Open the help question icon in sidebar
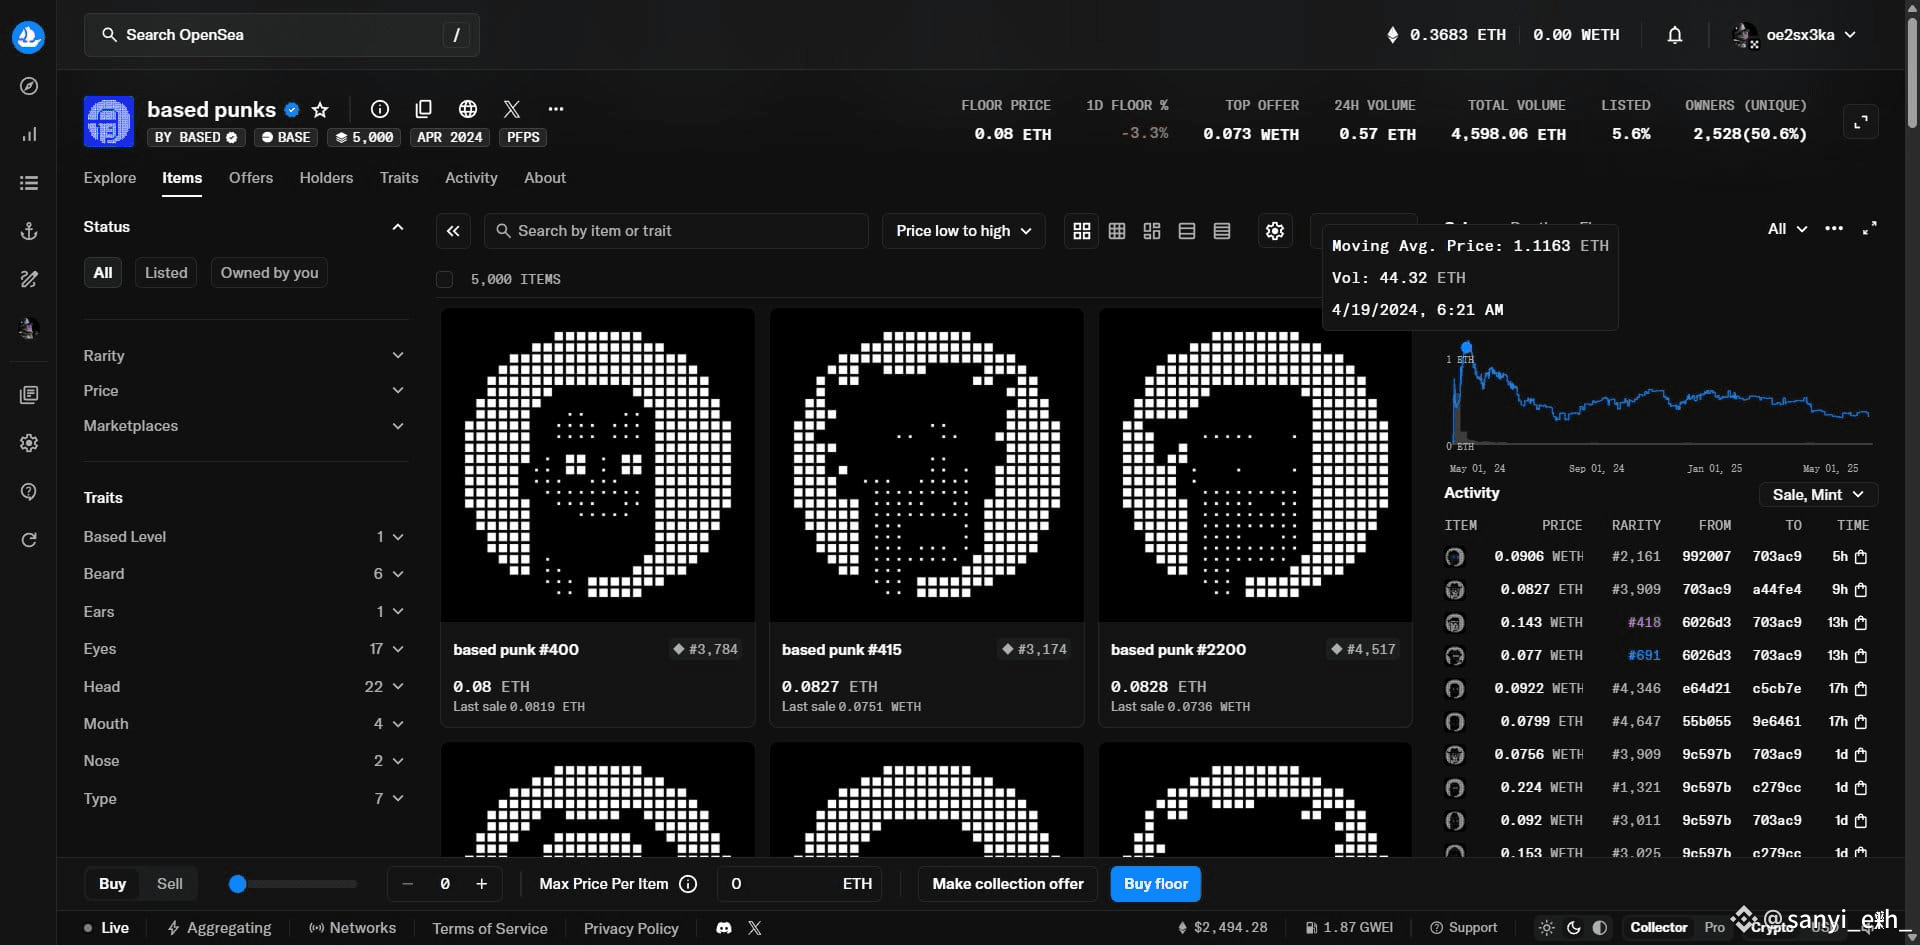The width and height of the screenshot is (1920, 945). point(29,491)
